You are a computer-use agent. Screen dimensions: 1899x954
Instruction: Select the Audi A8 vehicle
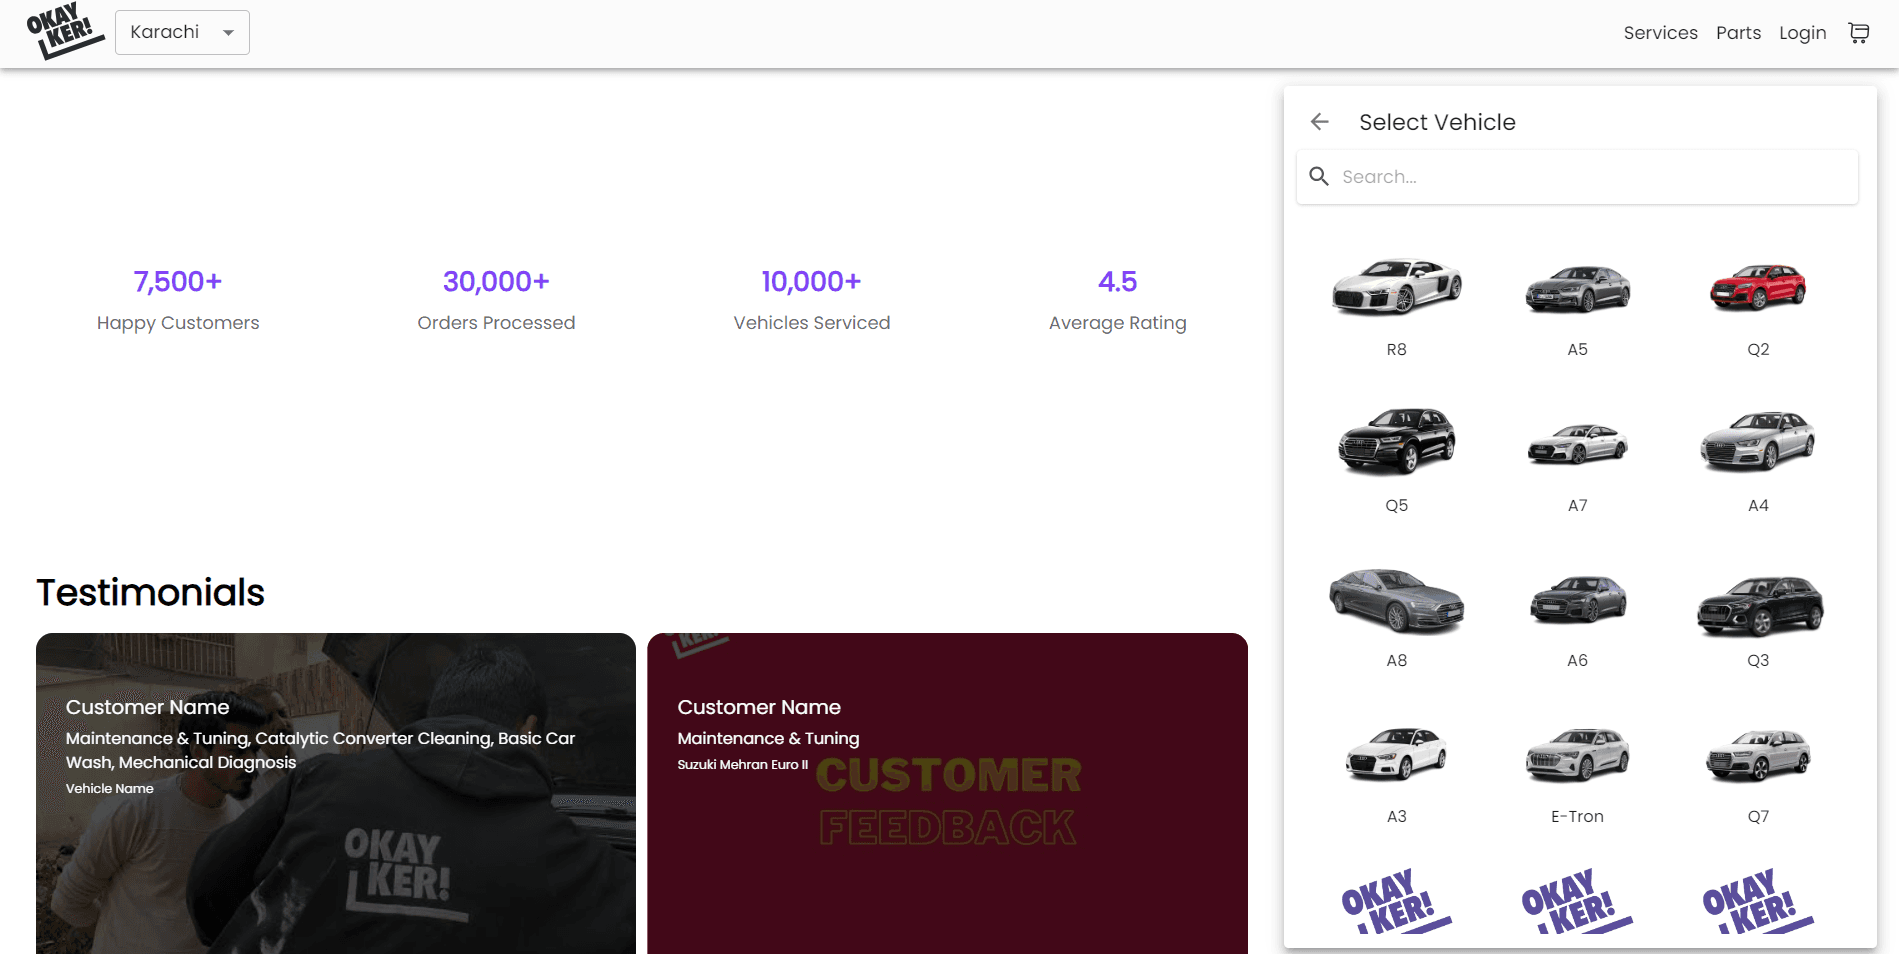(x=1396, y=616)
